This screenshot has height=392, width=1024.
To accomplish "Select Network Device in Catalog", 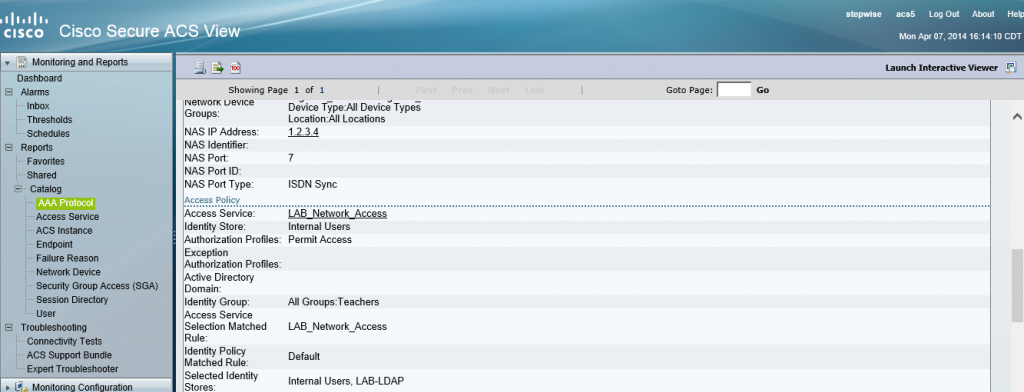I will 69,272.
